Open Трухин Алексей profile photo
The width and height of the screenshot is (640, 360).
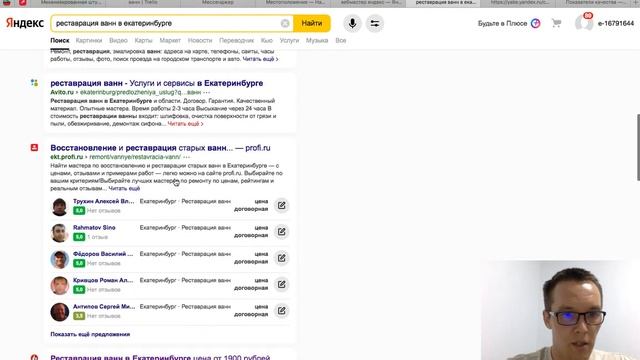pos(60,207)
